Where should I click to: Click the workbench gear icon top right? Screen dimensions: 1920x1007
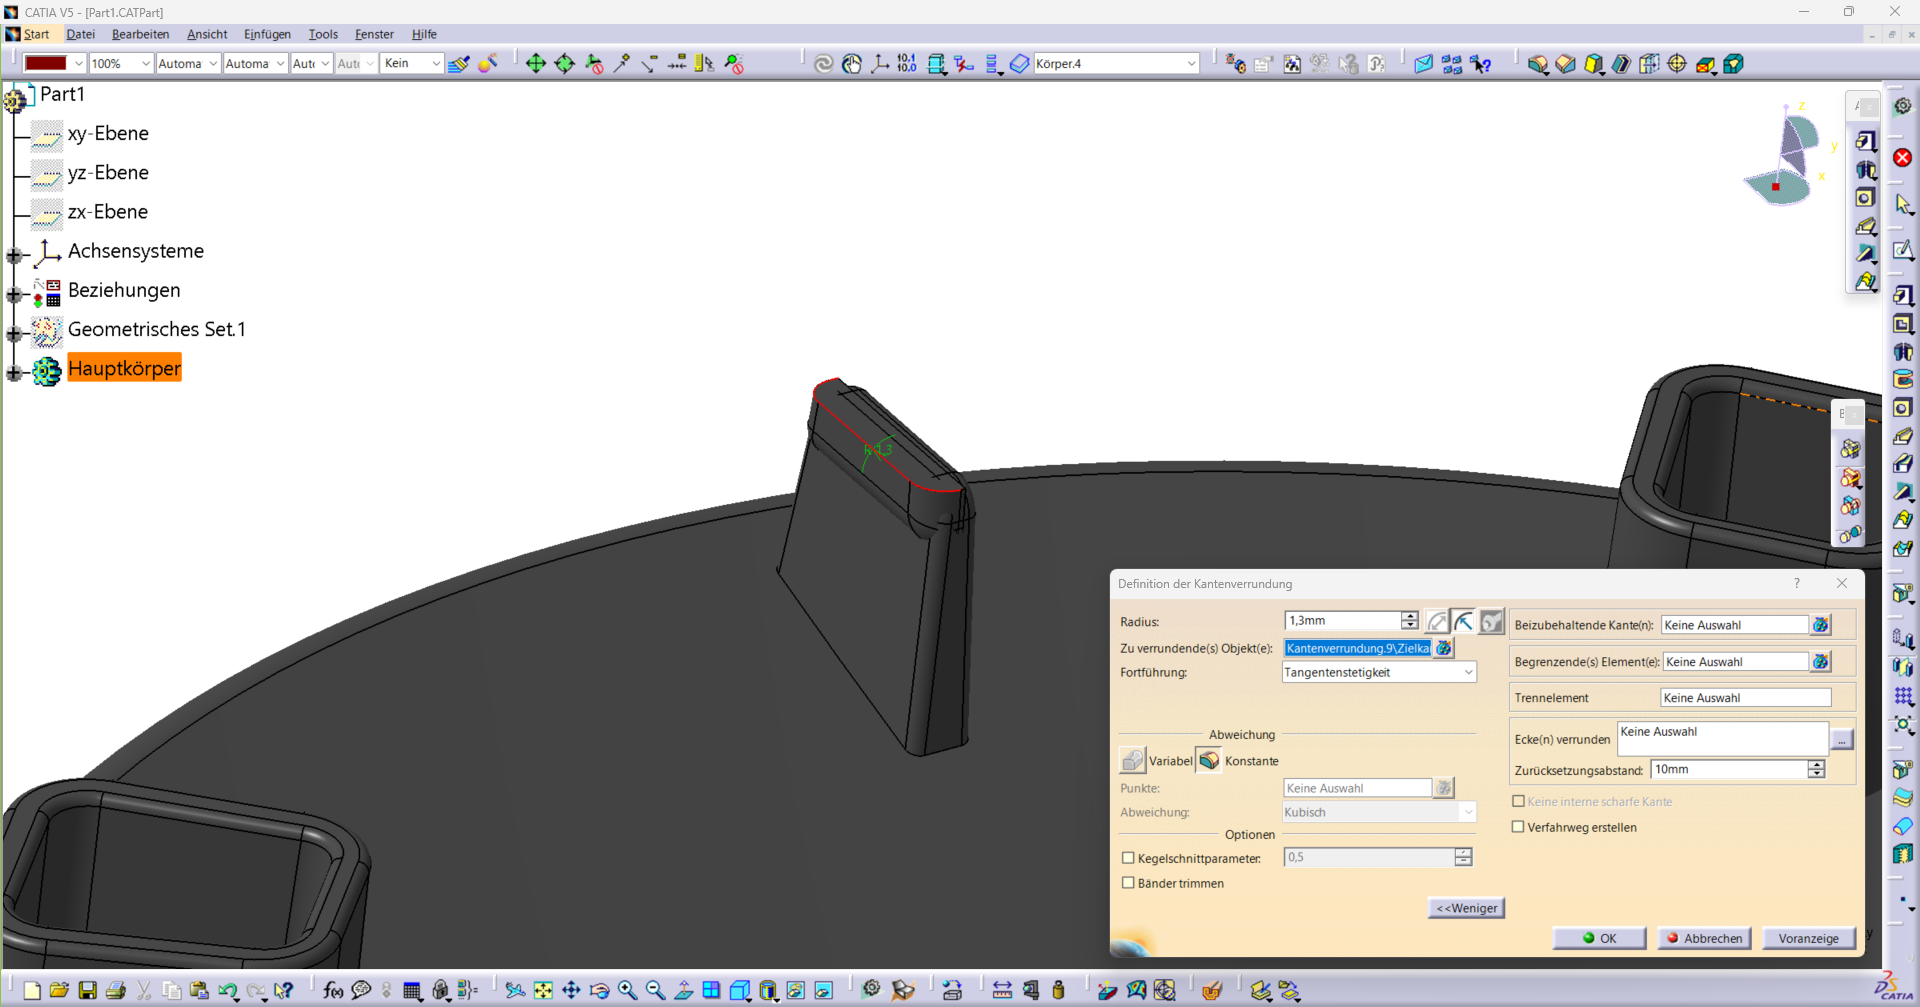[1902, 106]
